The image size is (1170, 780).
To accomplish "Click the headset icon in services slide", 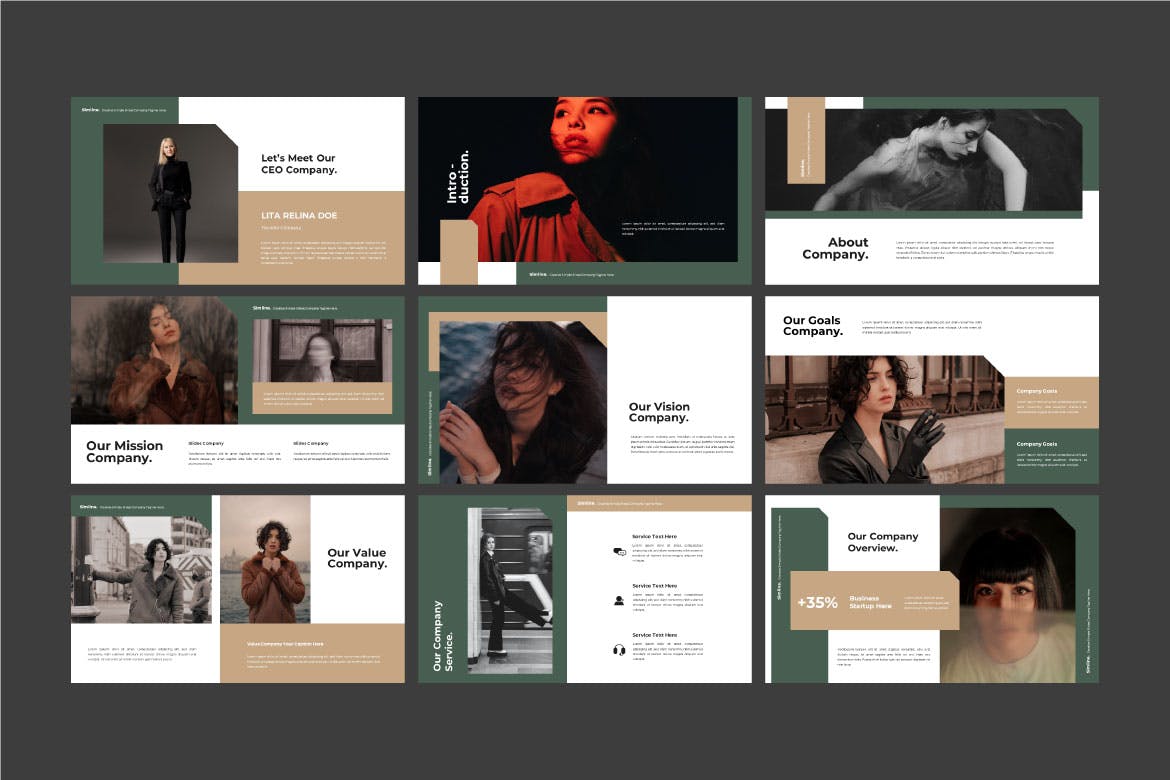I will pos(619,650).
